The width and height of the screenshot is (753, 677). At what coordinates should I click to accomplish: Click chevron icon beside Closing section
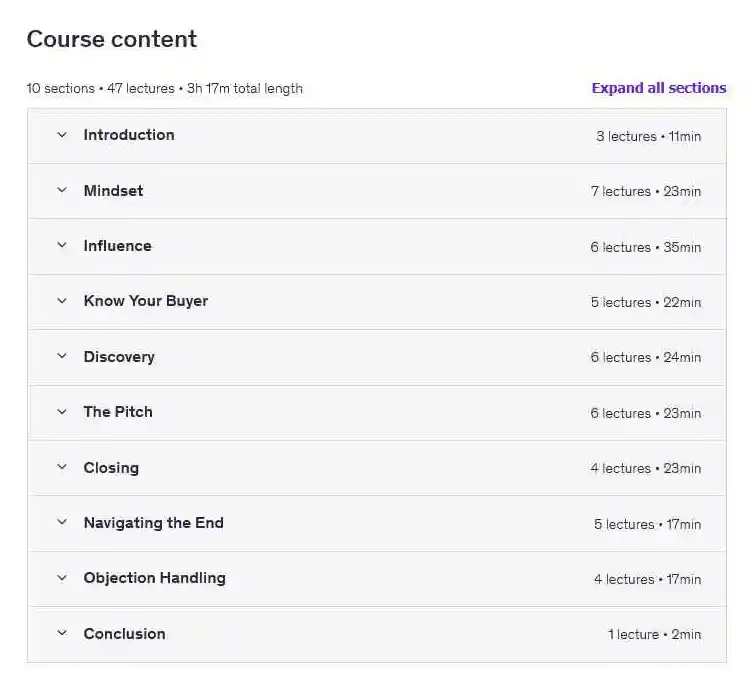[x=62, y=468]
